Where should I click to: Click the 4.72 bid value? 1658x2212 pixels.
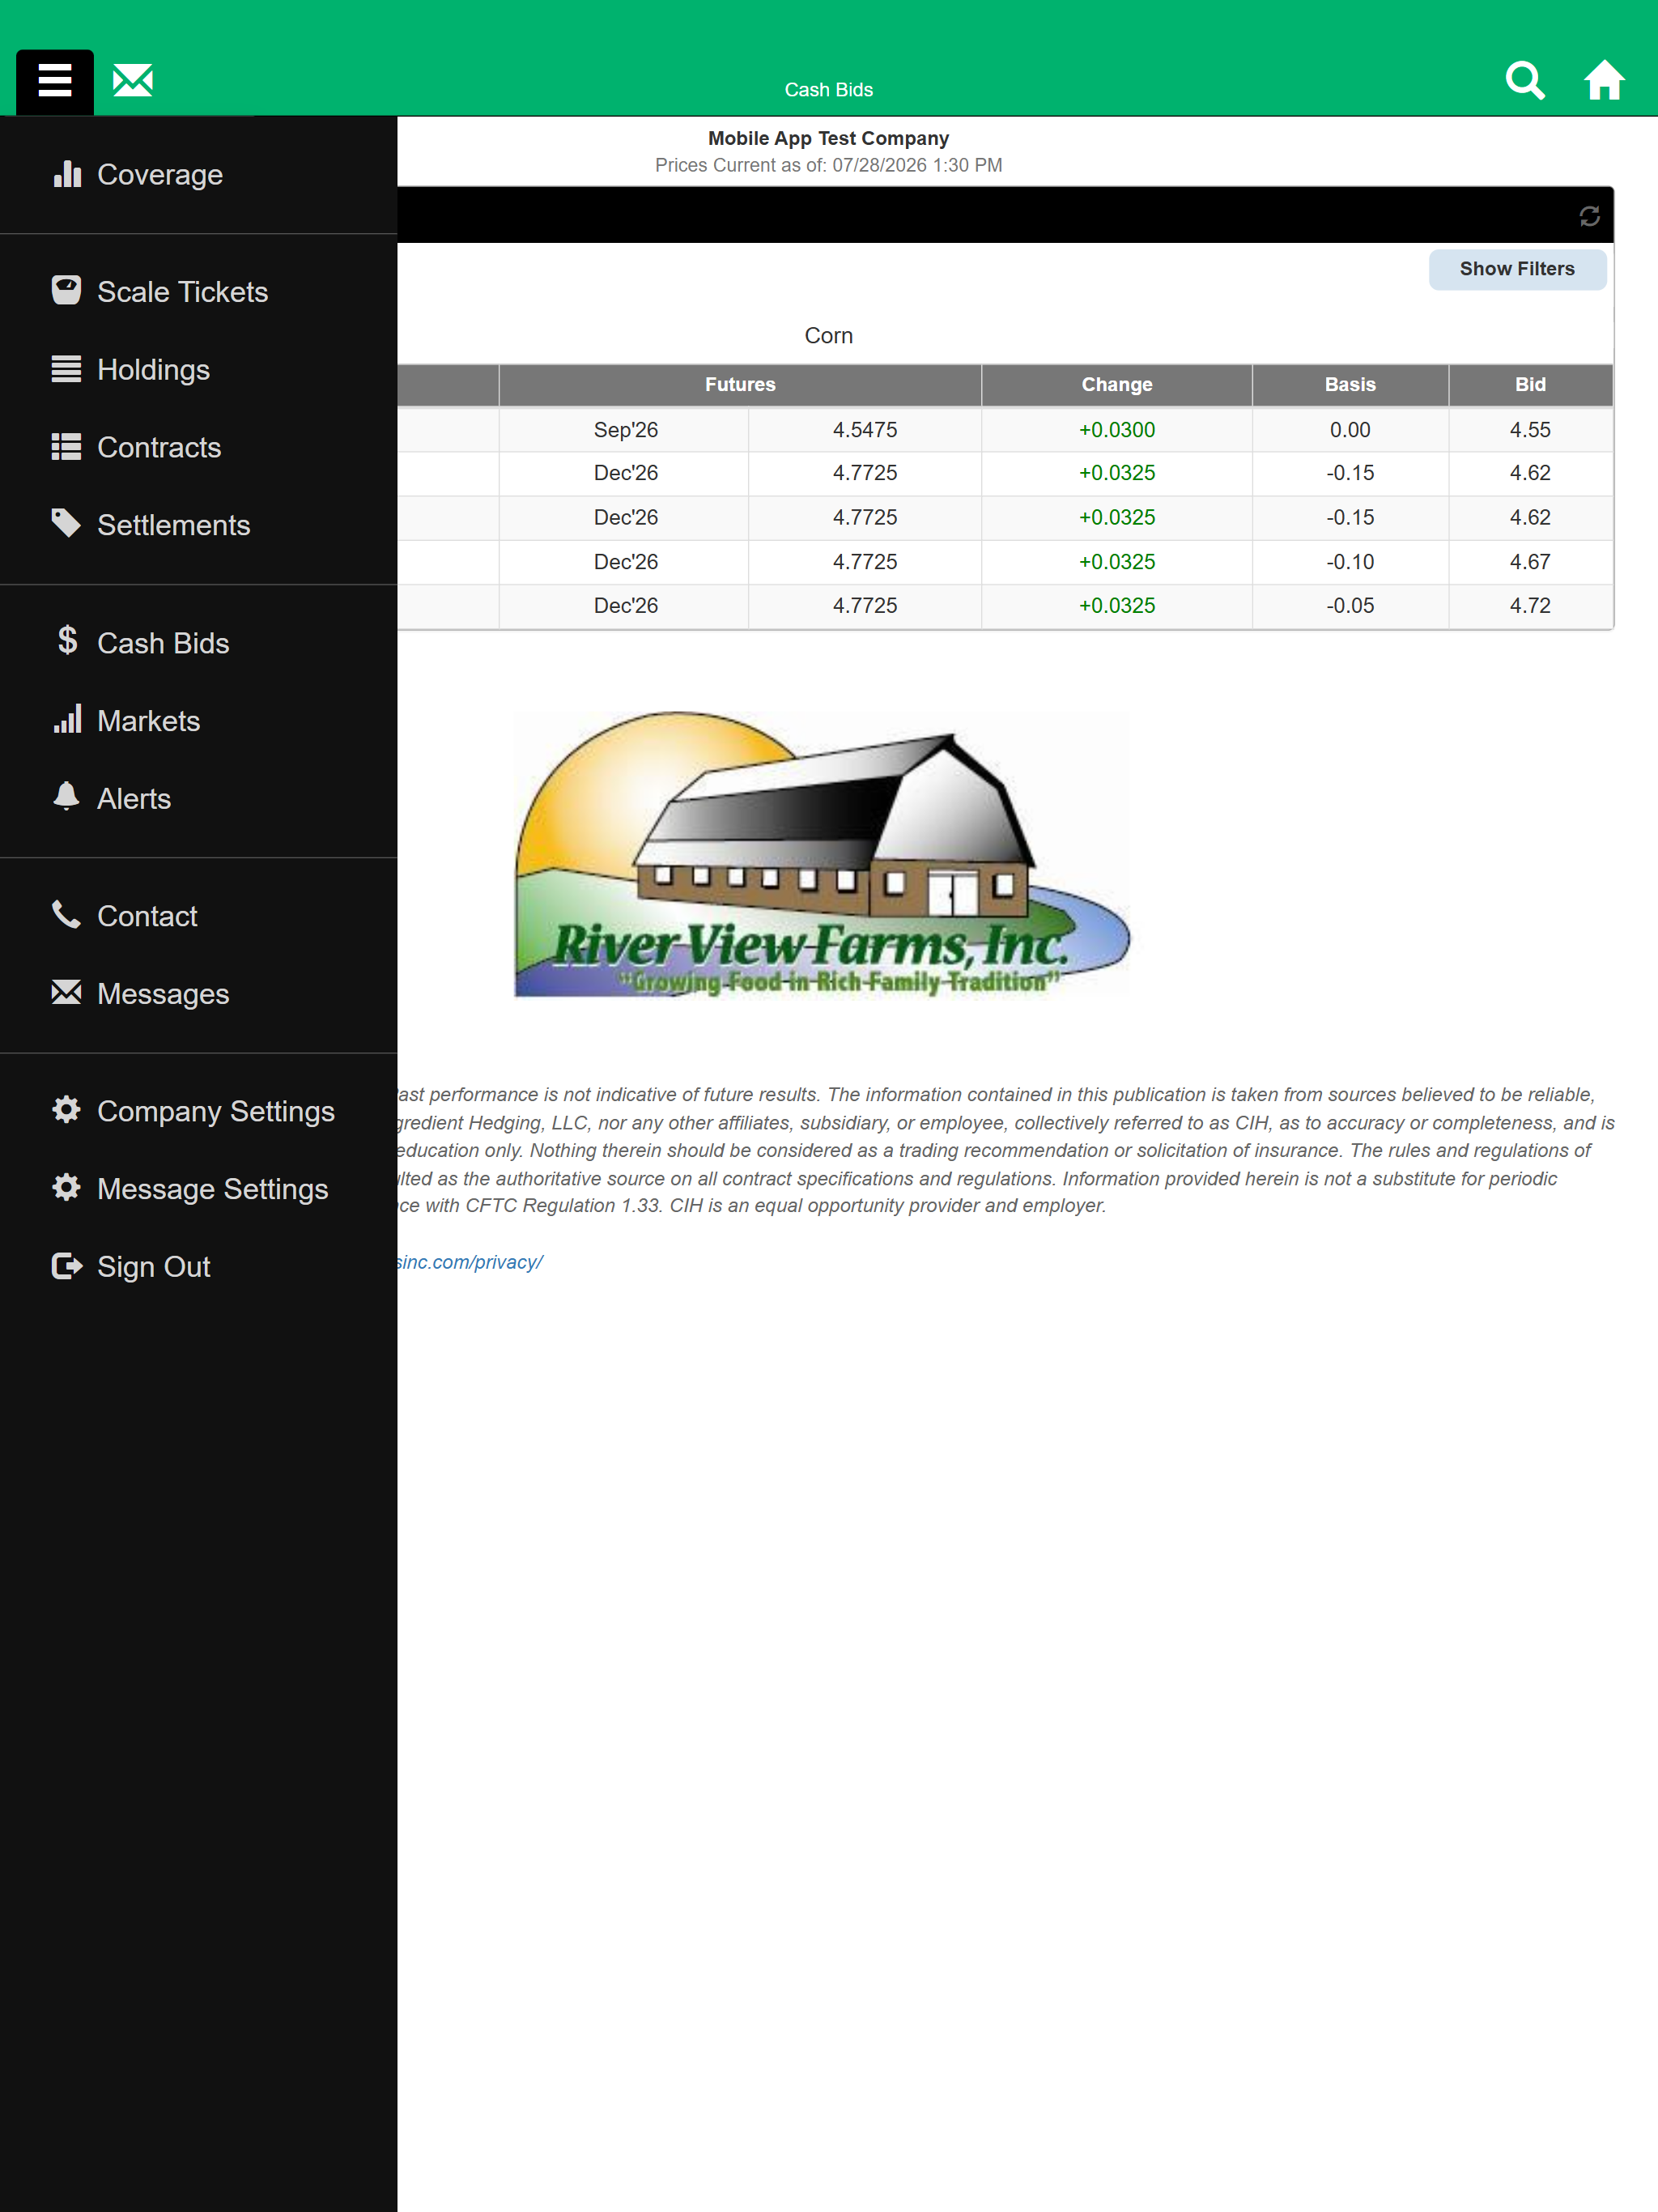click(1530, 606)
